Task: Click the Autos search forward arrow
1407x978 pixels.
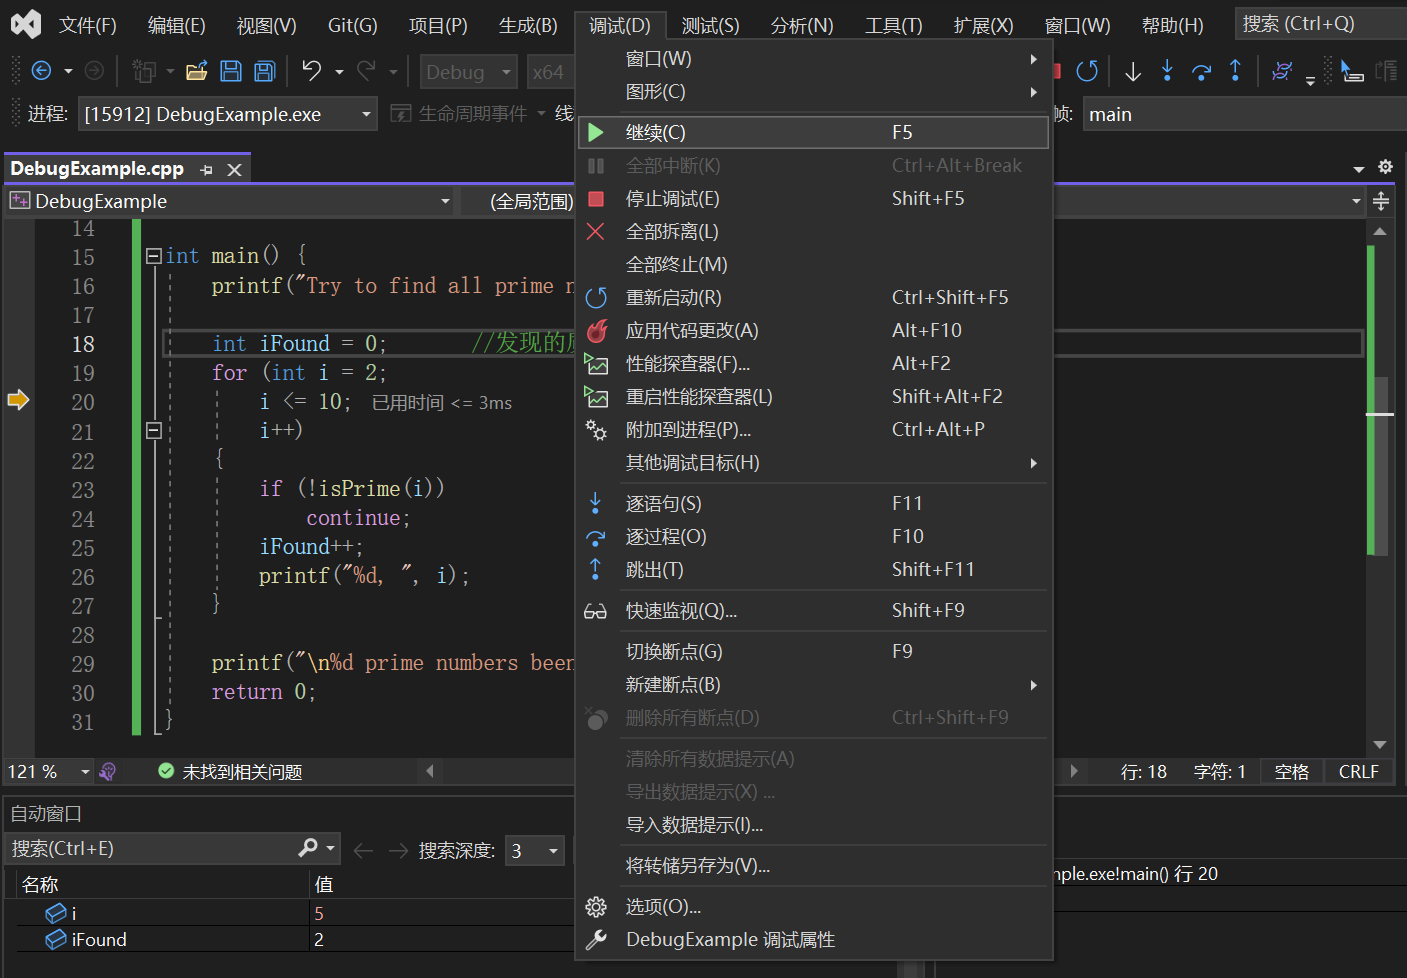Action: click(x=398, y=850)
